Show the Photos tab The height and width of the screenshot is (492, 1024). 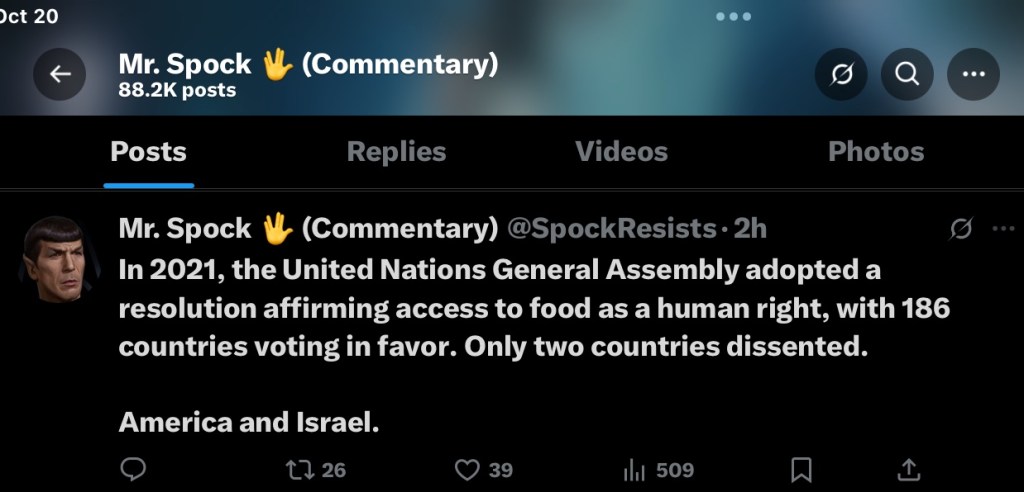pos(876,152)
